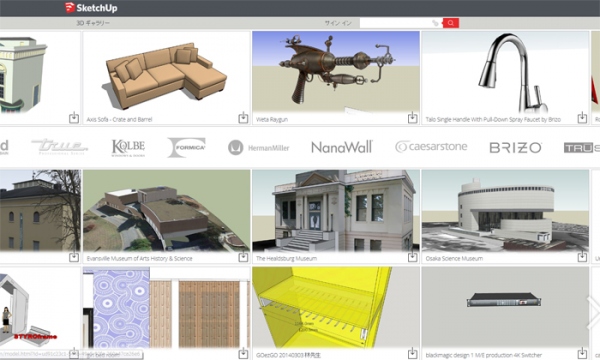This screenshot has width=600, height=360.
Task: Click 'The Healdsburg Museum' title text
Action: [286, 259]
